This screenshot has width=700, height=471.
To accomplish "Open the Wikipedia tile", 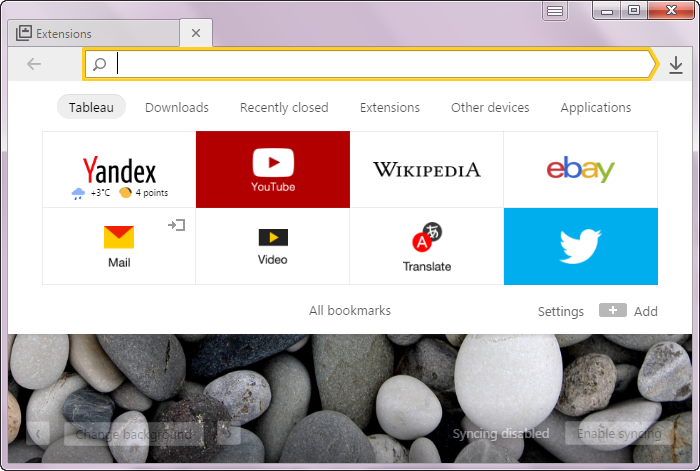I will (427, 170).
